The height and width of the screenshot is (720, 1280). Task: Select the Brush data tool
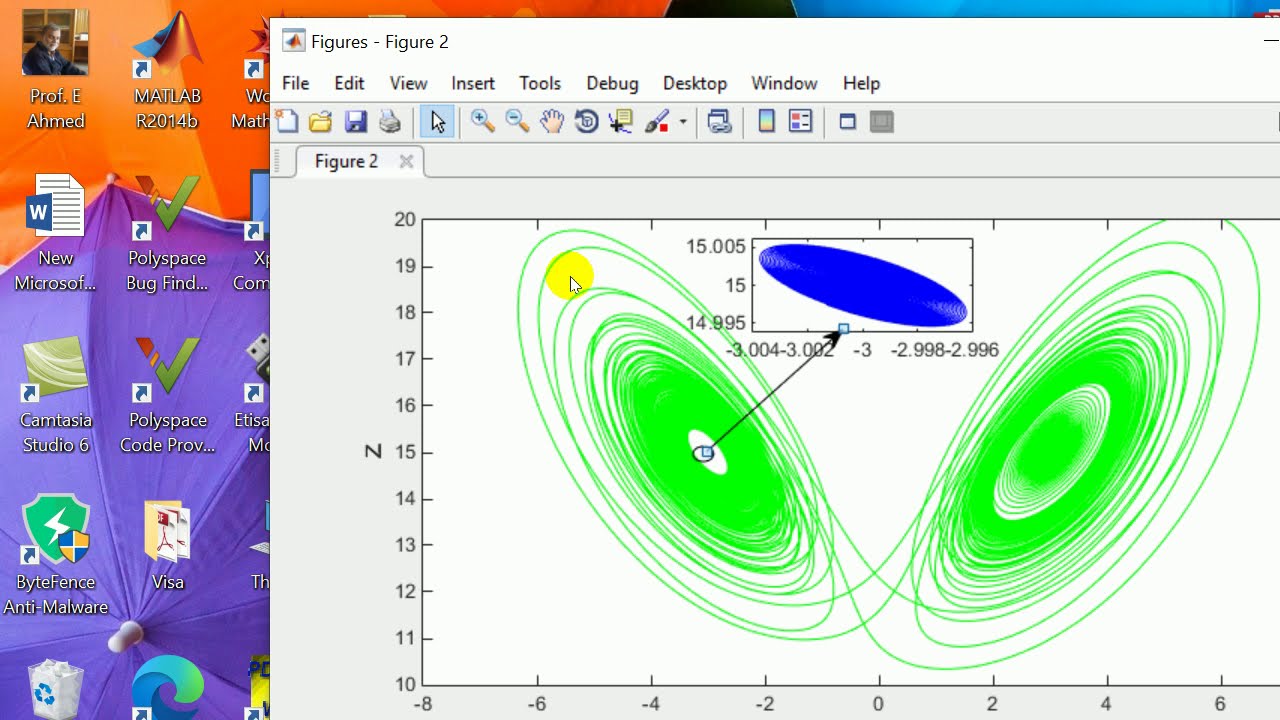tap(657, 122)
